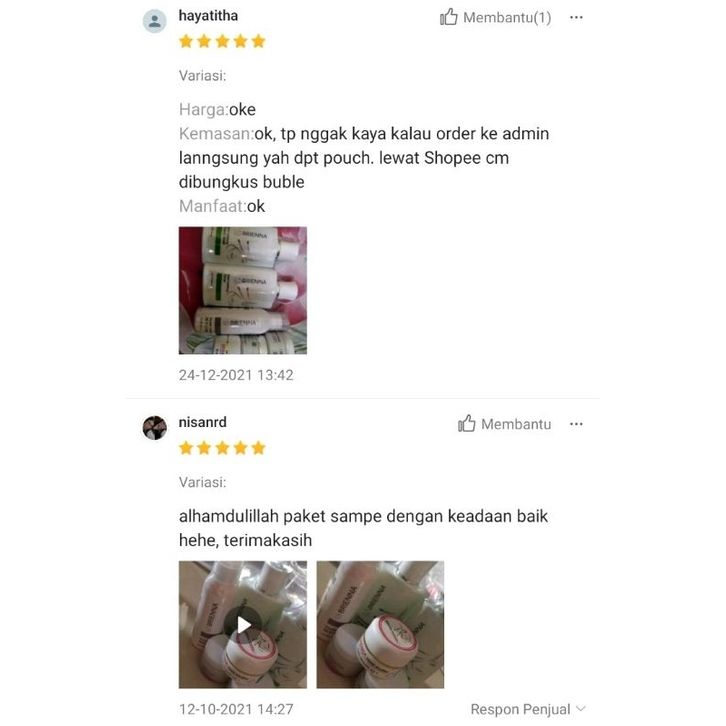
Task: Click chevron next to Respon Penjual
Action: [x=581, y=709]
